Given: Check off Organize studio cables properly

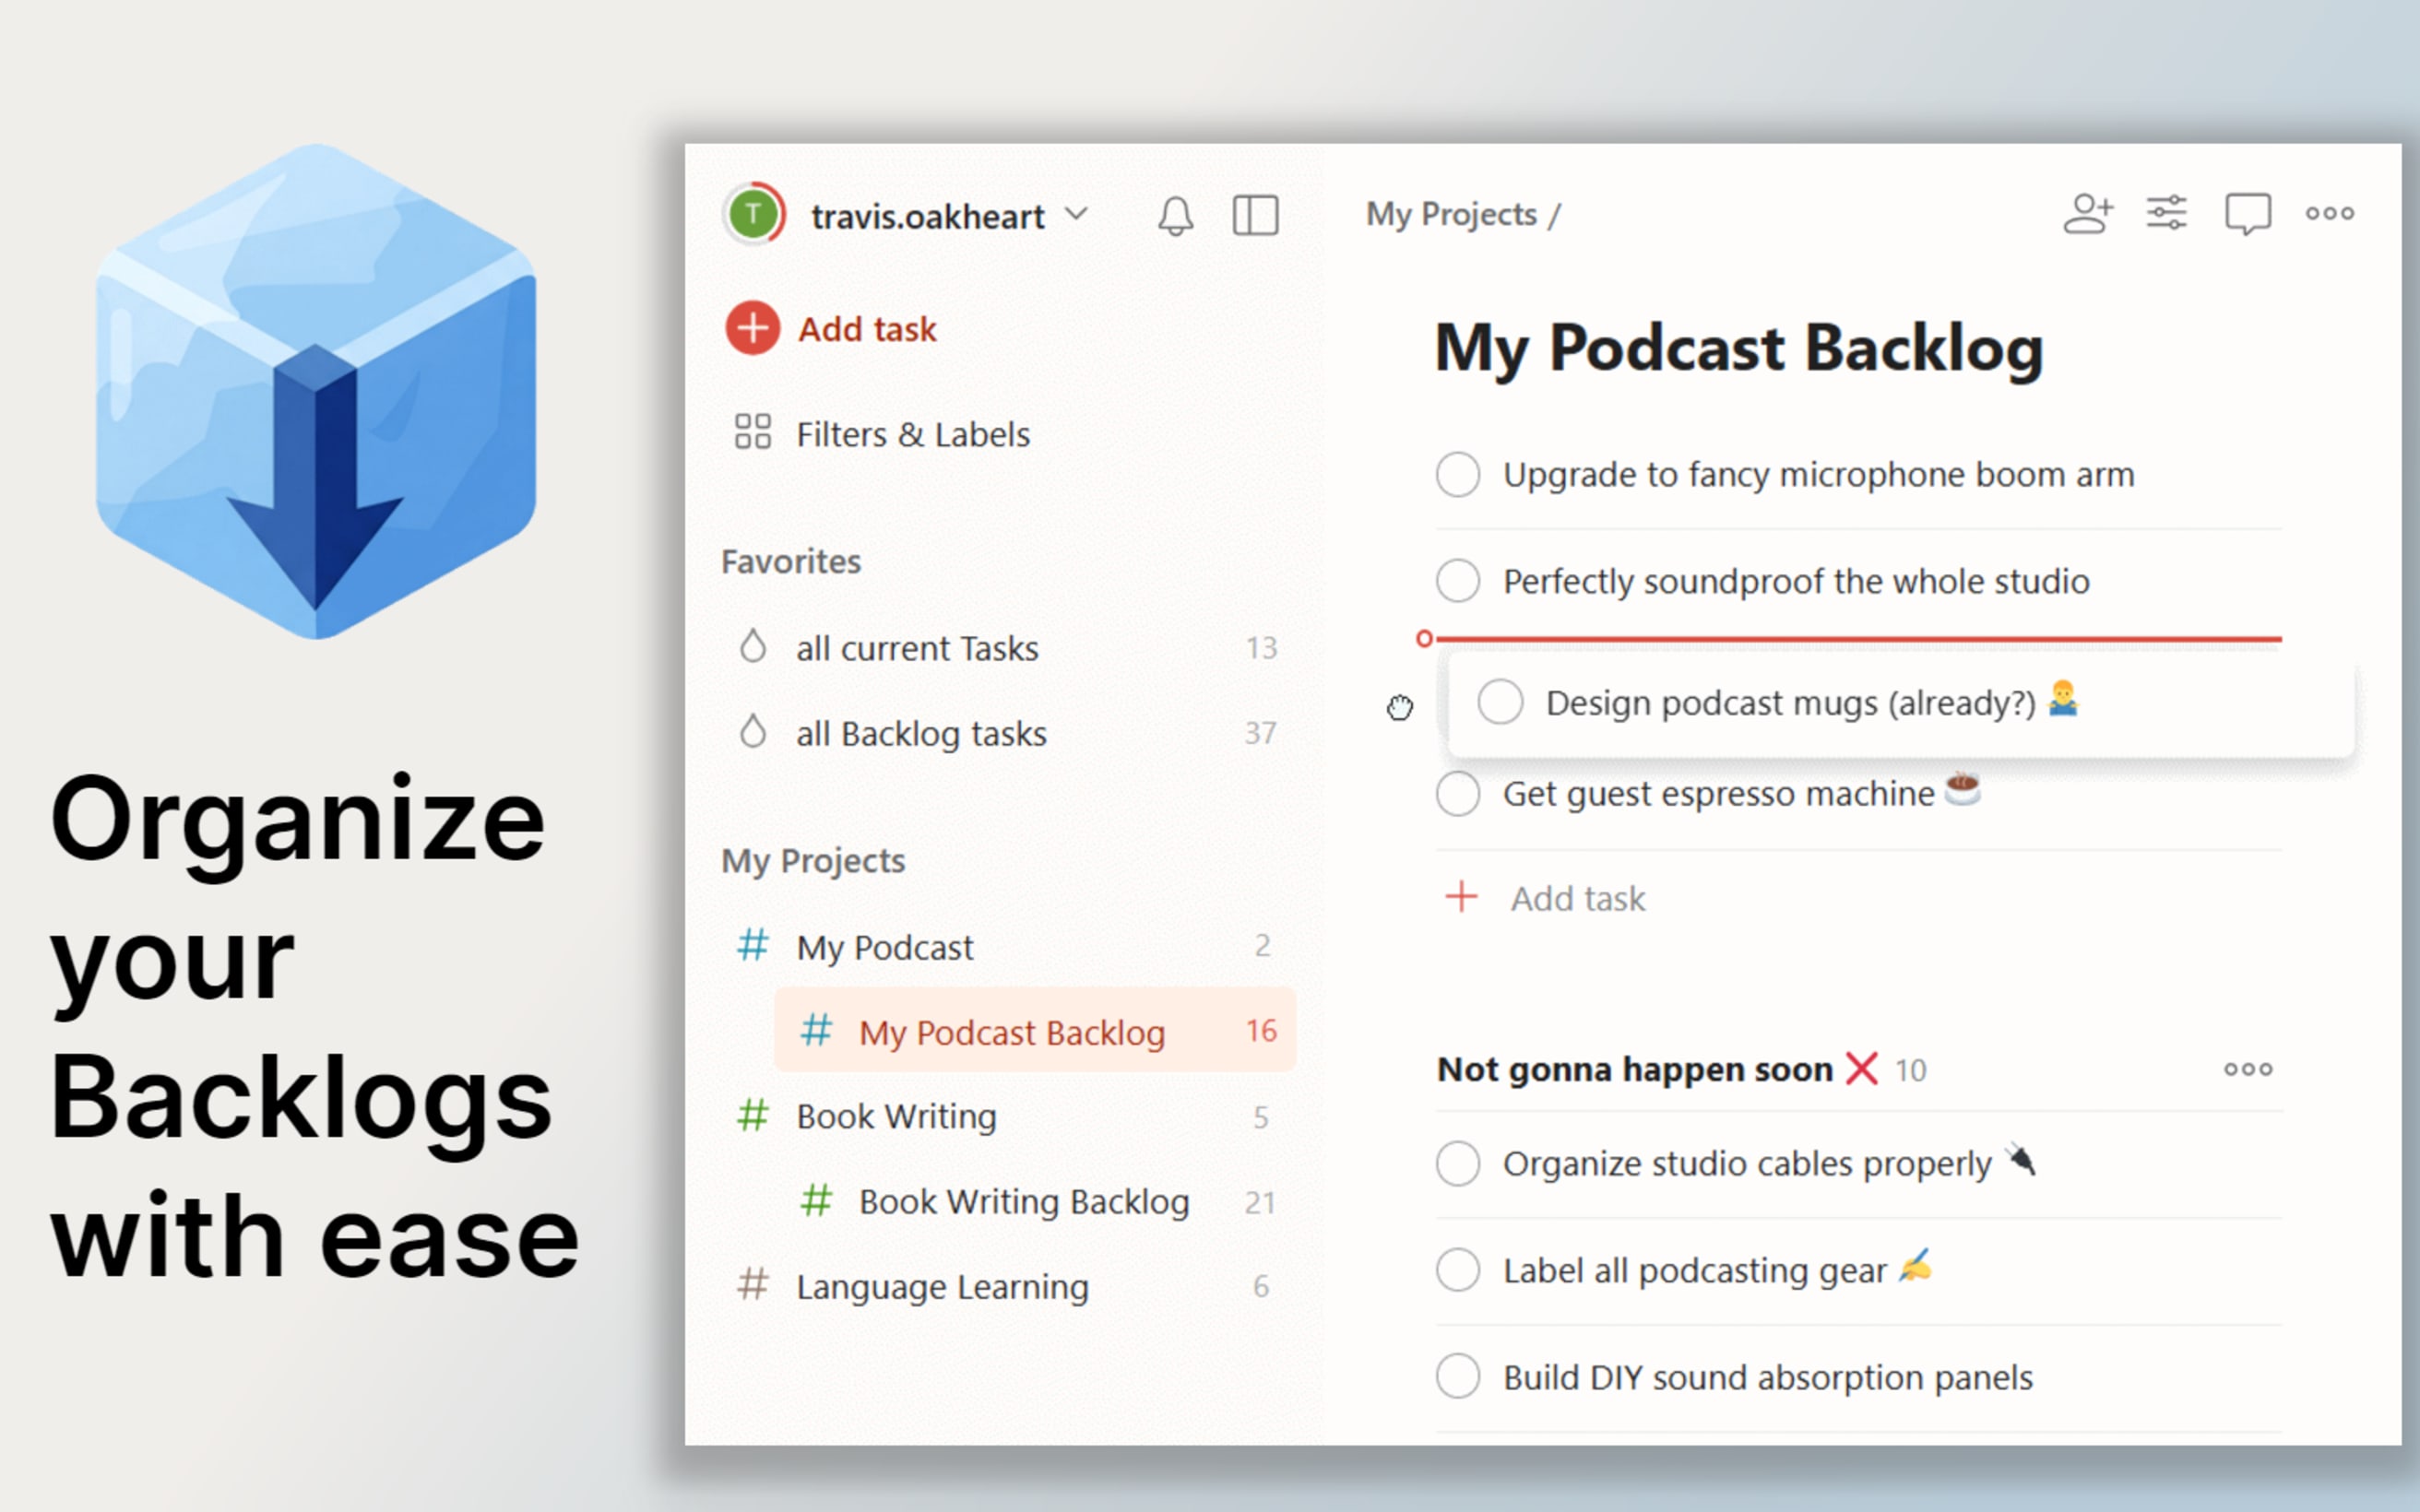Looking at the screenshot, I should (x=1458, y=1164).
